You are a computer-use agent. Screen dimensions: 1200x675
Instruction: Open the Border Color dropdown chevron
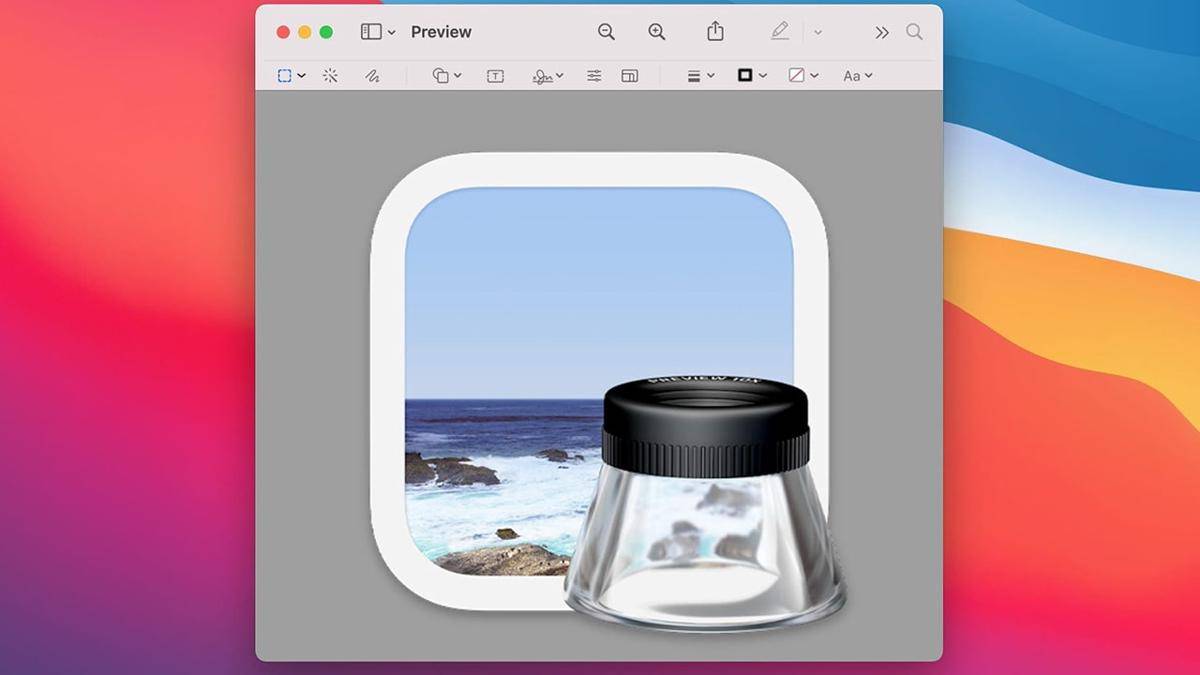point(763,76)
